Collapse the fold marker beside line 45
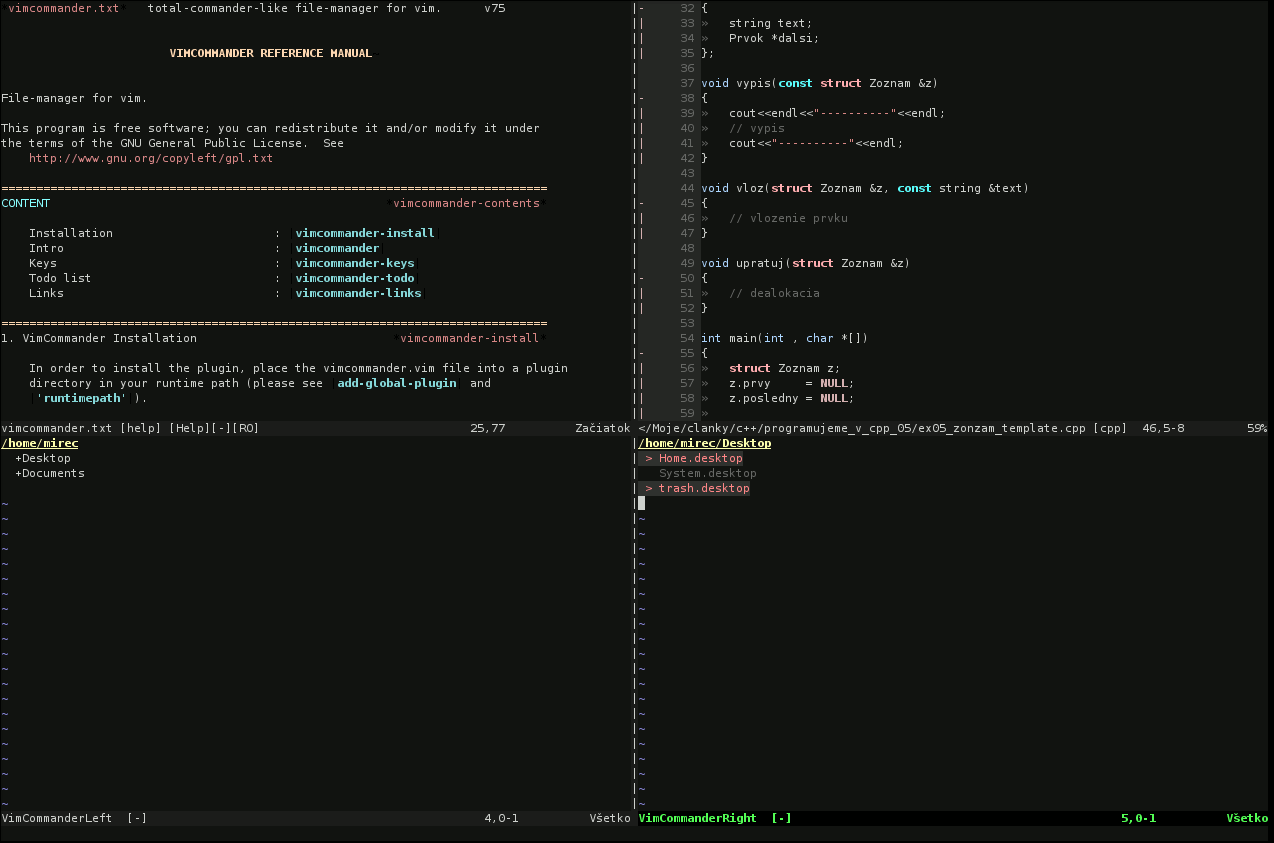1274x843 pixels. pyautogui.click(x=641, y=203)
